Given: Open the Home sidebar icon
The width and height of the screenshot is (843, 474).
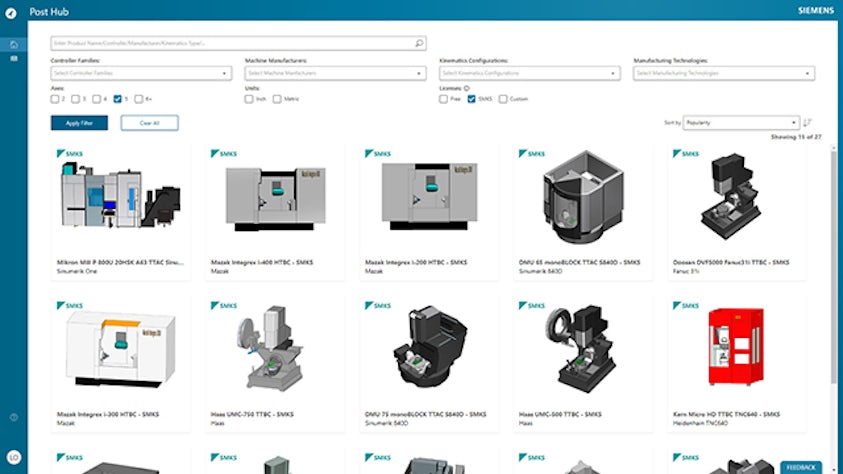Looking at the screenshot, I should 14,45.
